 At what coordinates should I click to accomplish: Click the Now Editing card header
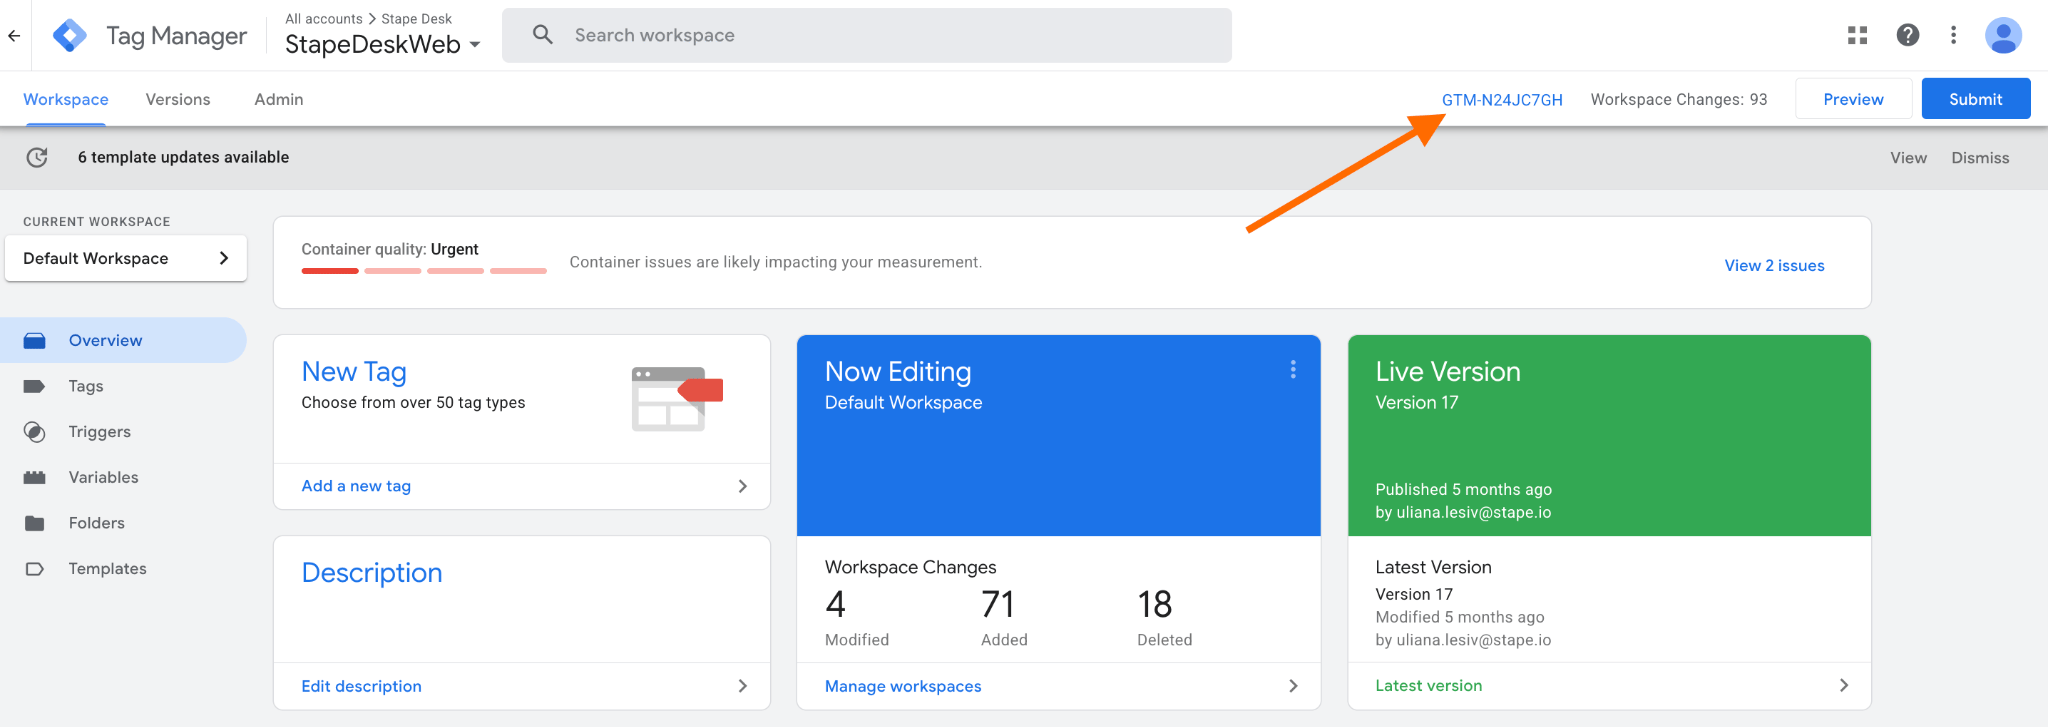[x=1058, y=436]
